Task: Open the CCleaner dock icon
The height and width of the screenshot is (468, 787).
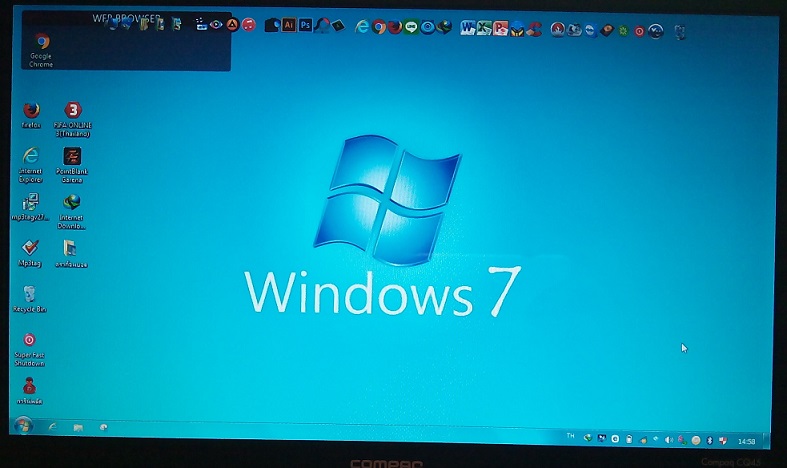Action: [x=534, y=29]
